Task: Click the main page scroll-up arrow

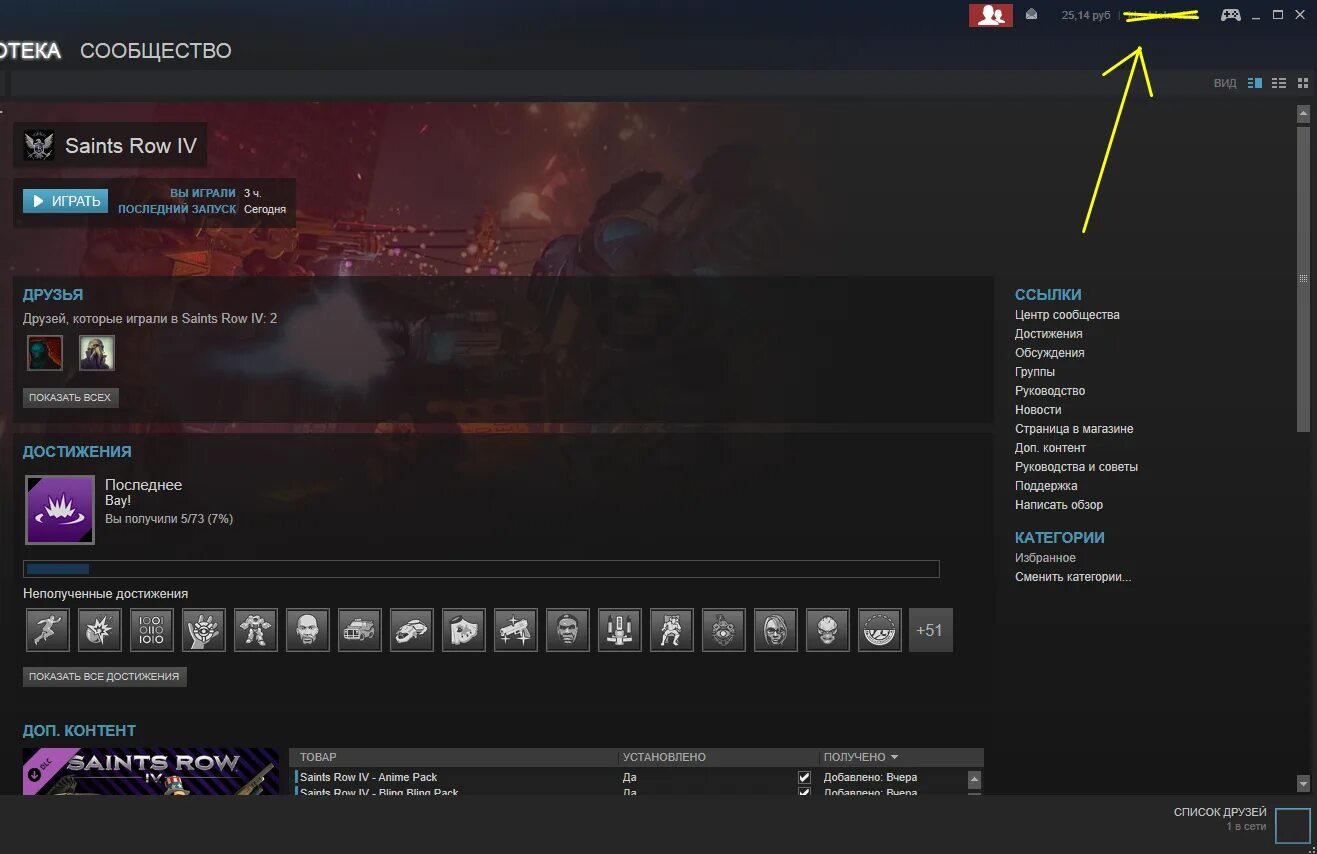Action: coord(1303,113)
